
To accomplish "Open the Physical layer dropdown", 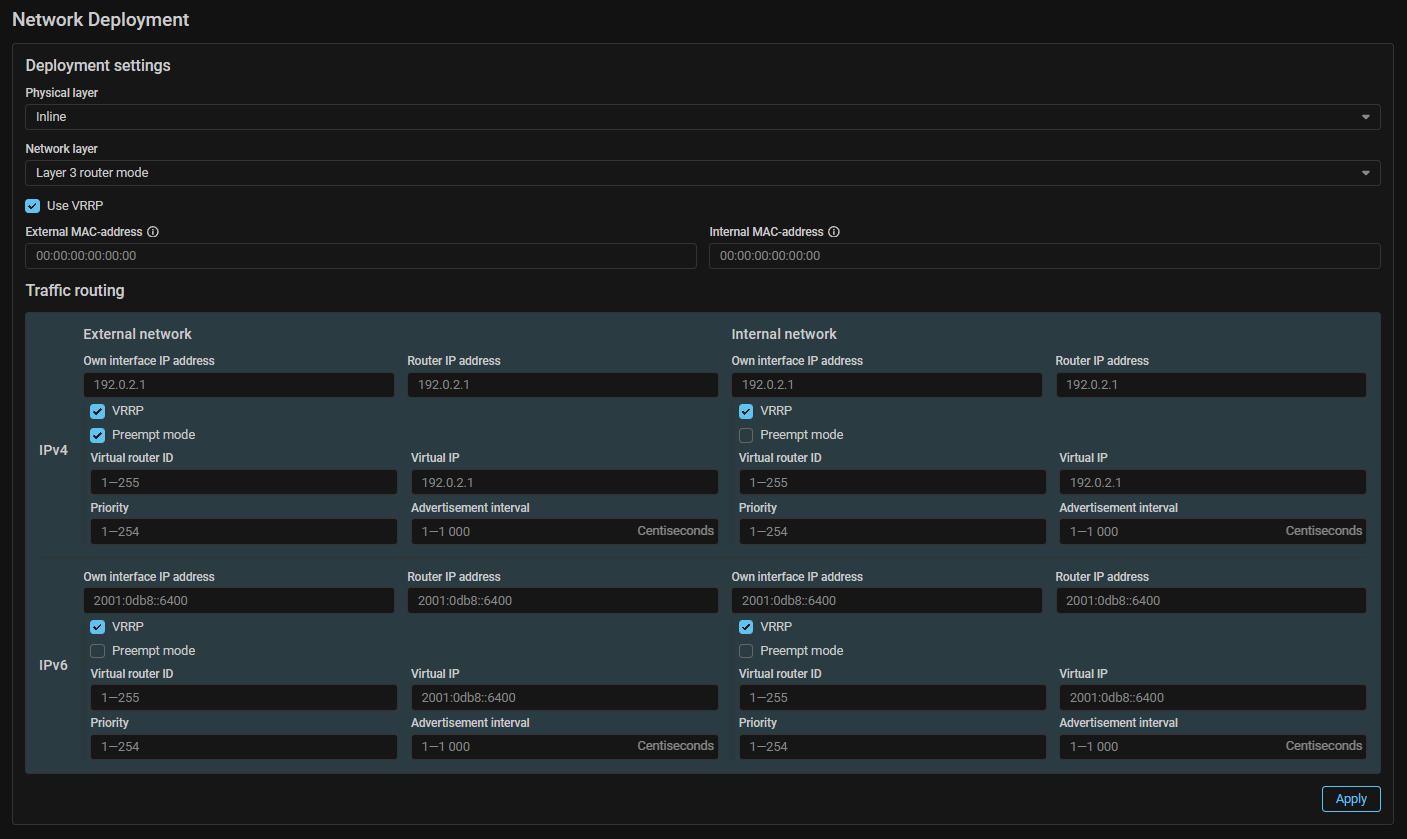I will point(702,117).
